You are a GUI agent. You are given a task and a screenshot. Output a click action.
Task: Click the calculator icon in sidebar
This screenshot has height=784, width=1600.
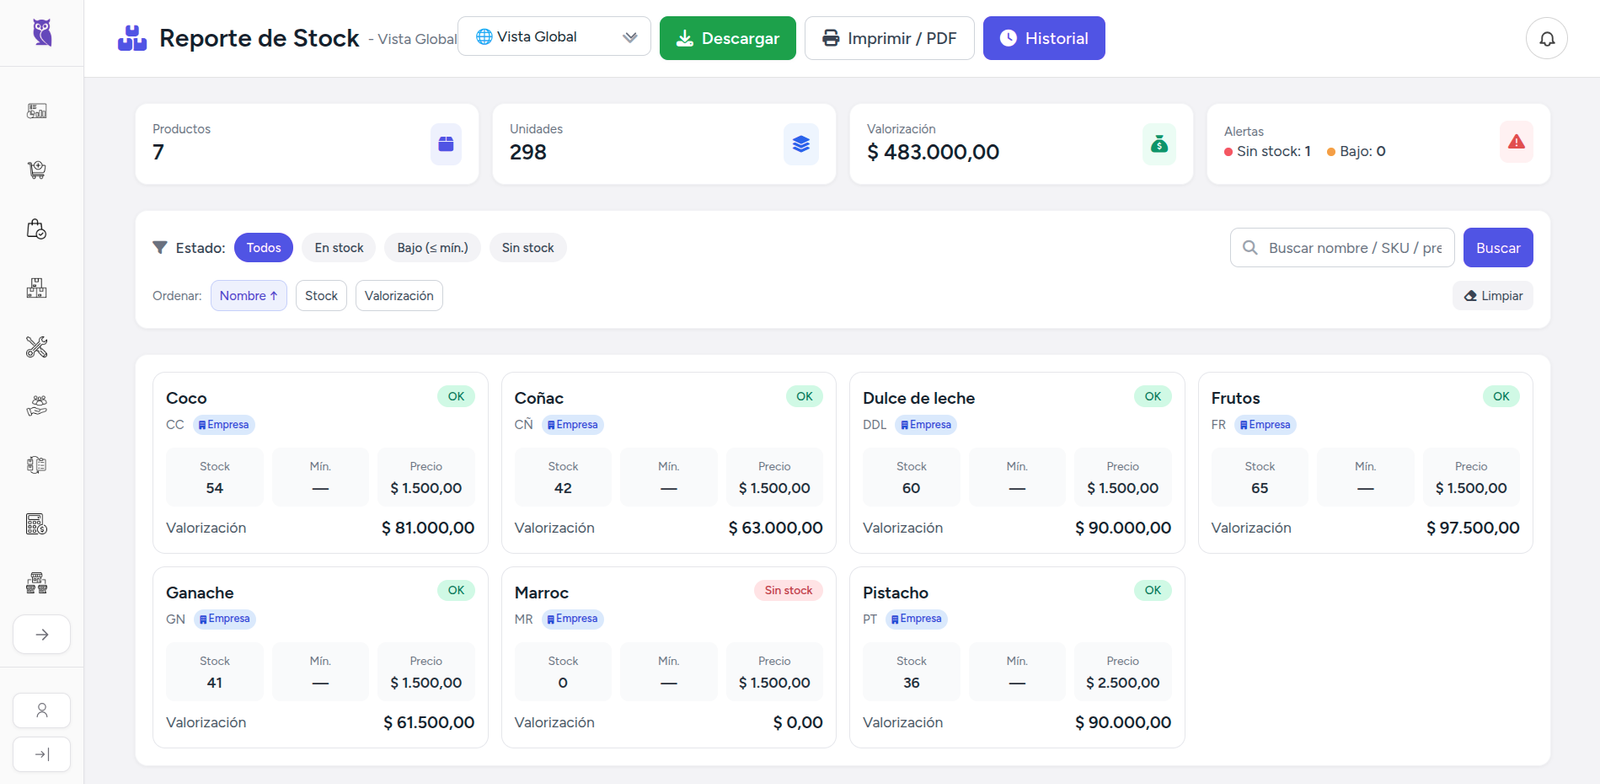coord(37,524)
